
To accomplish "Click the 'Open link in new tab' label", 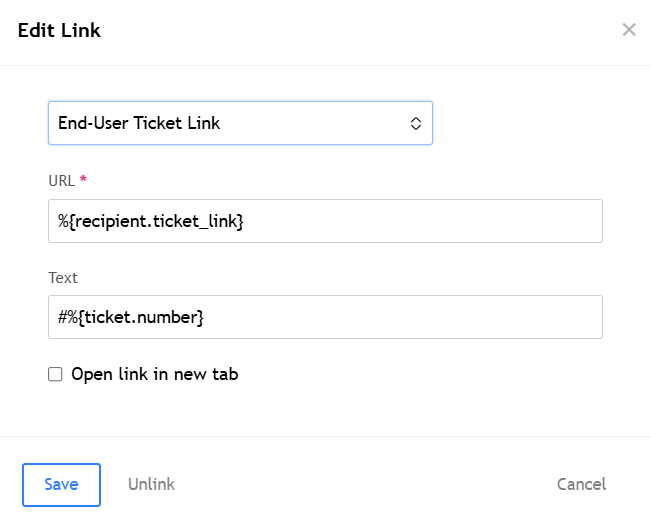I will tap(155, 375).
